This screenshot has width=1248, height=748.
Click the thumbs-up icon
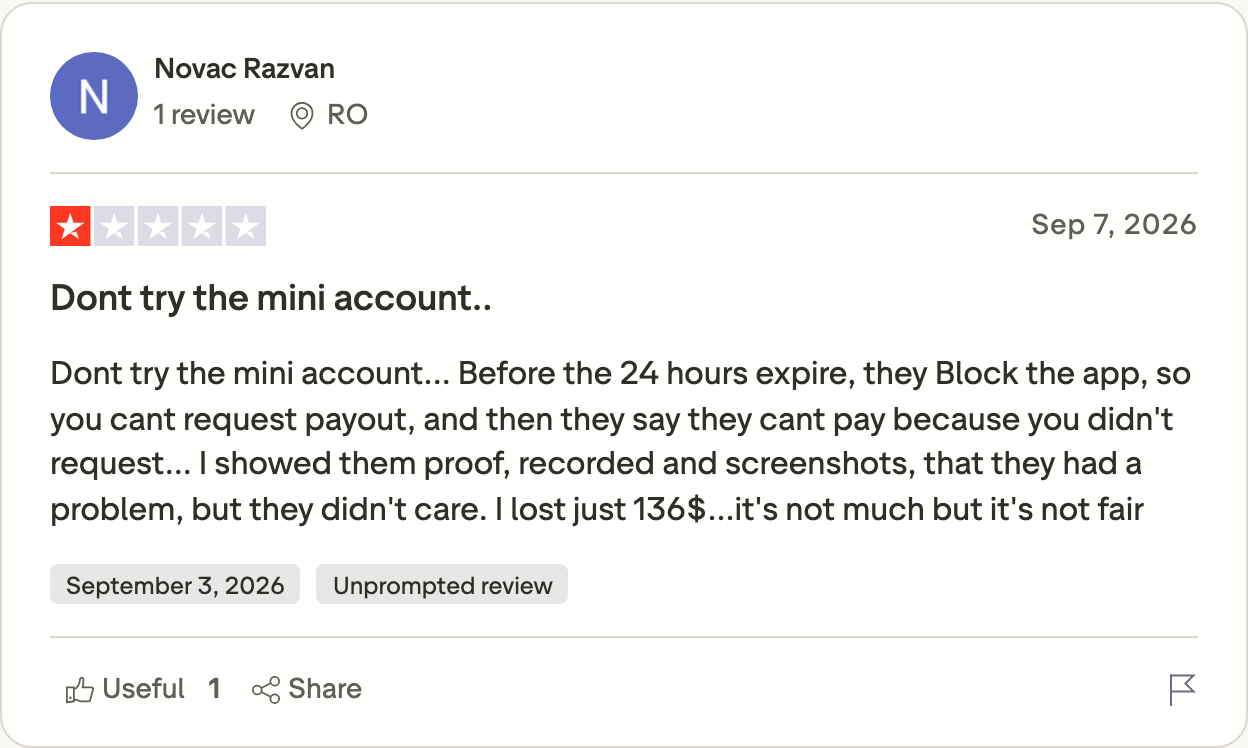pyautogui.click(x=79, y=690)
